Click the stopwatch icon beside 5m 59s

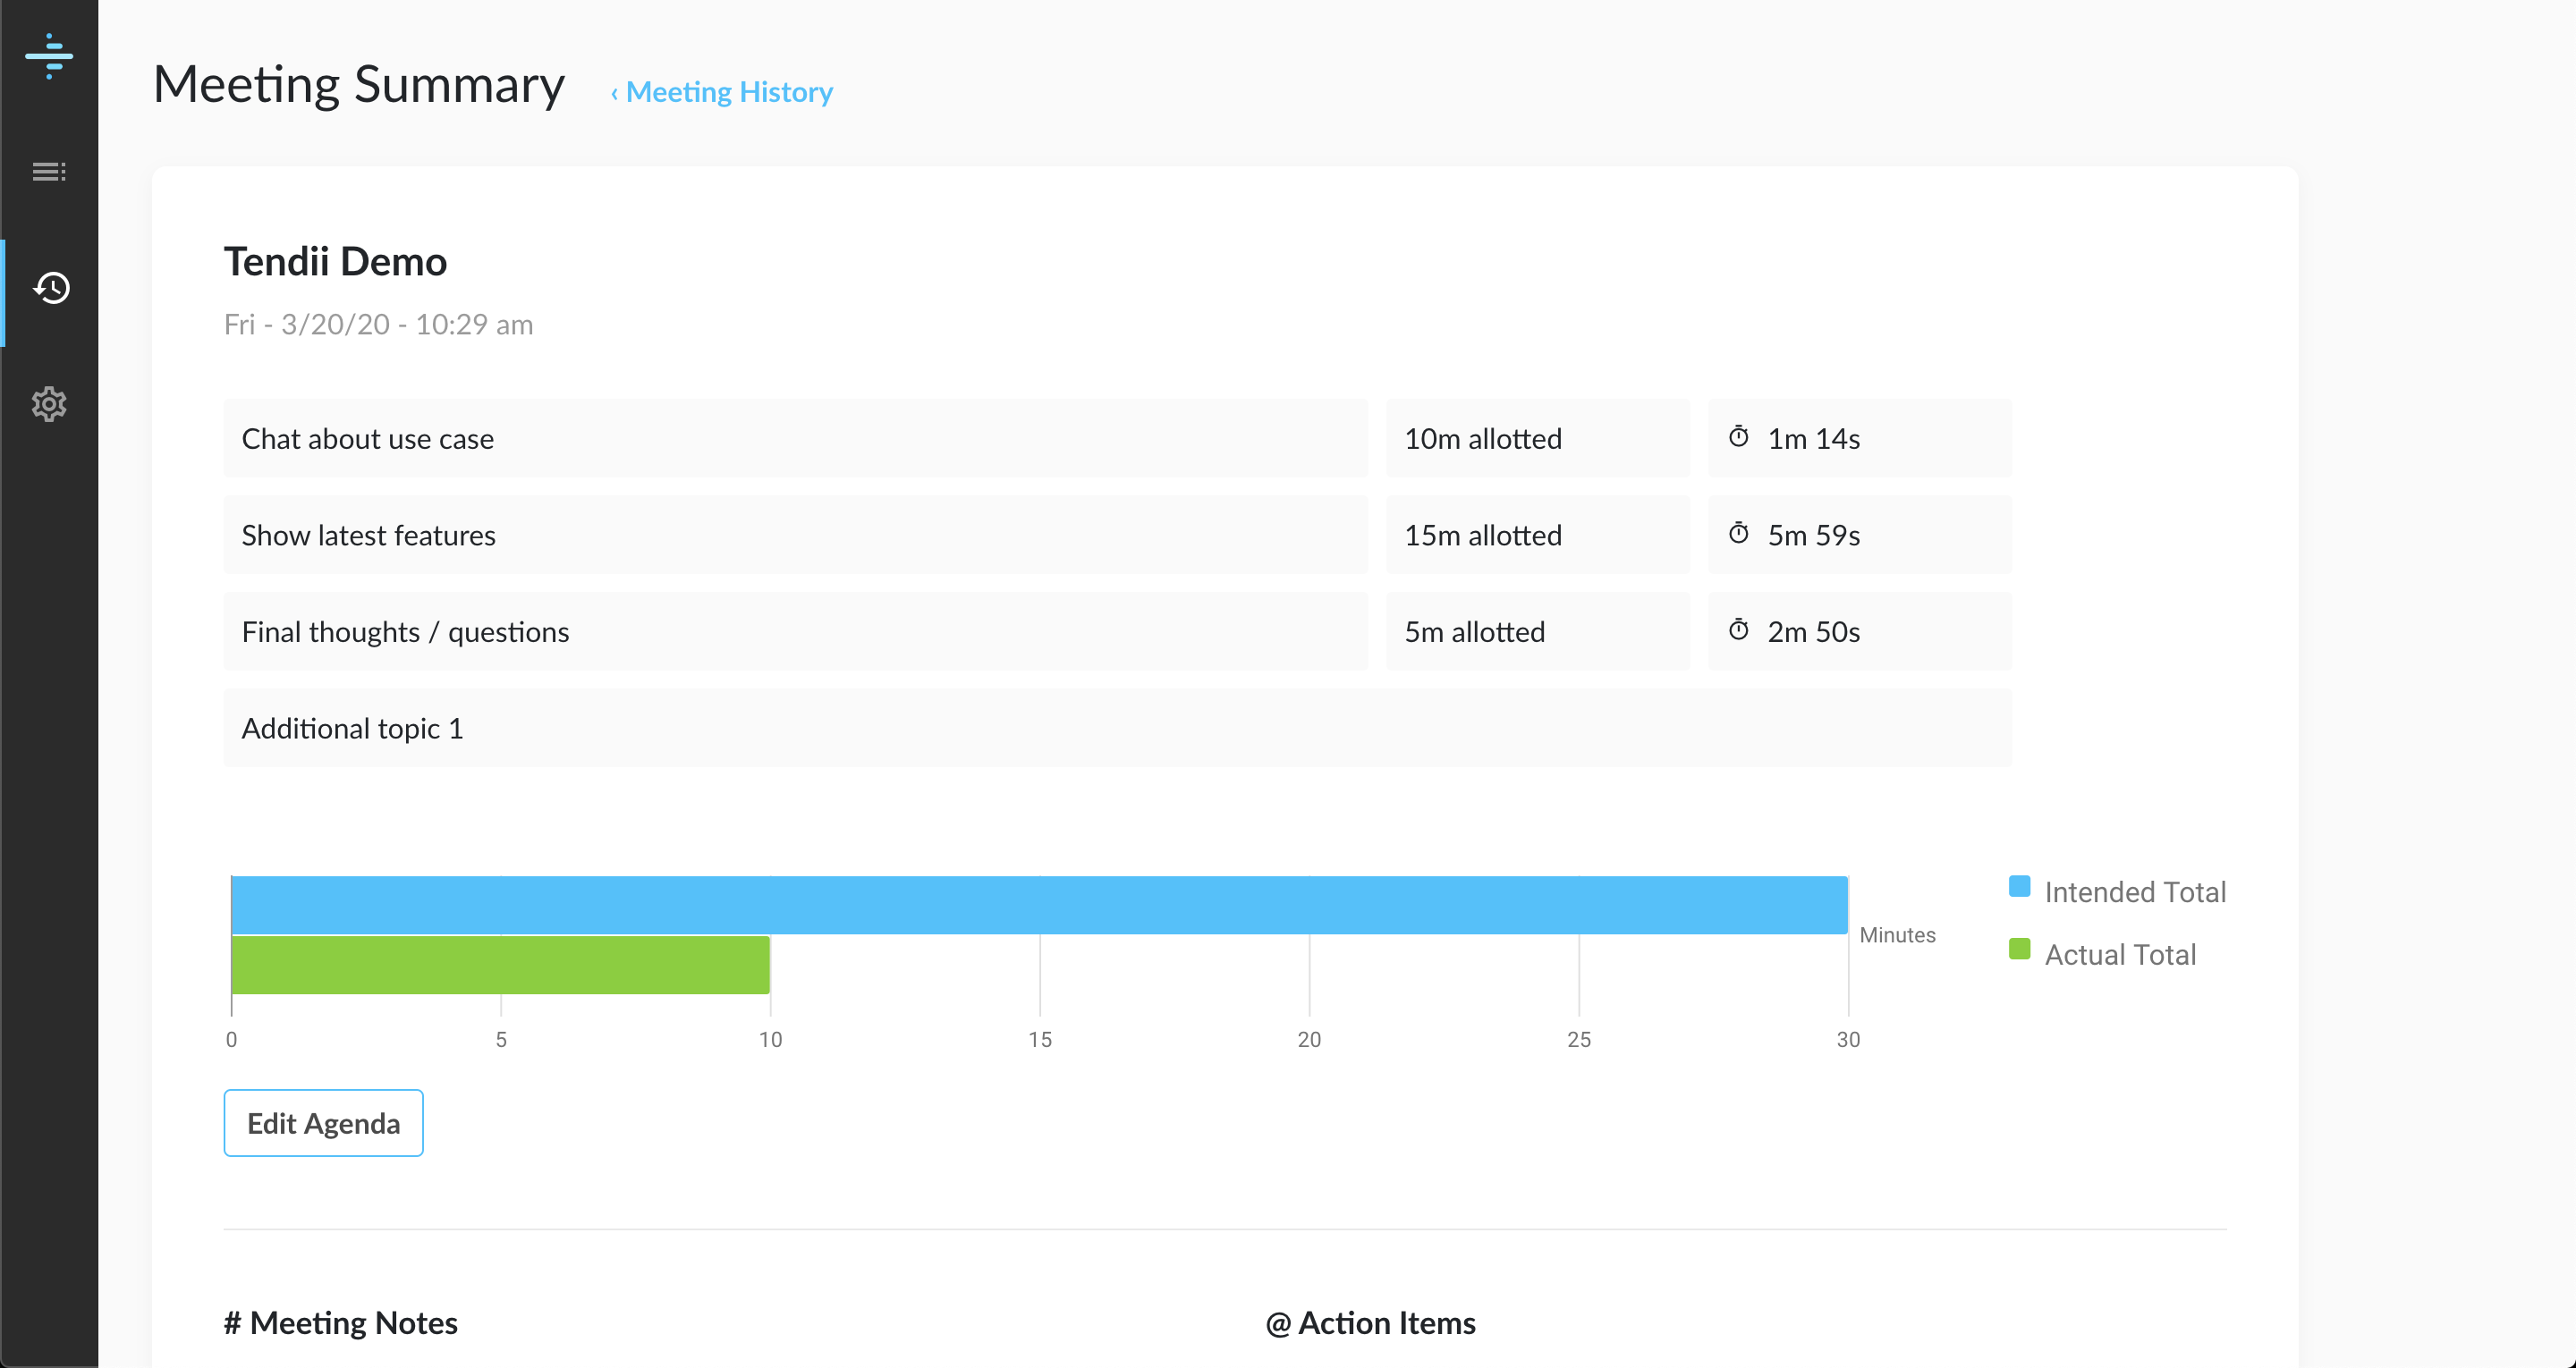click(1739, 534)
